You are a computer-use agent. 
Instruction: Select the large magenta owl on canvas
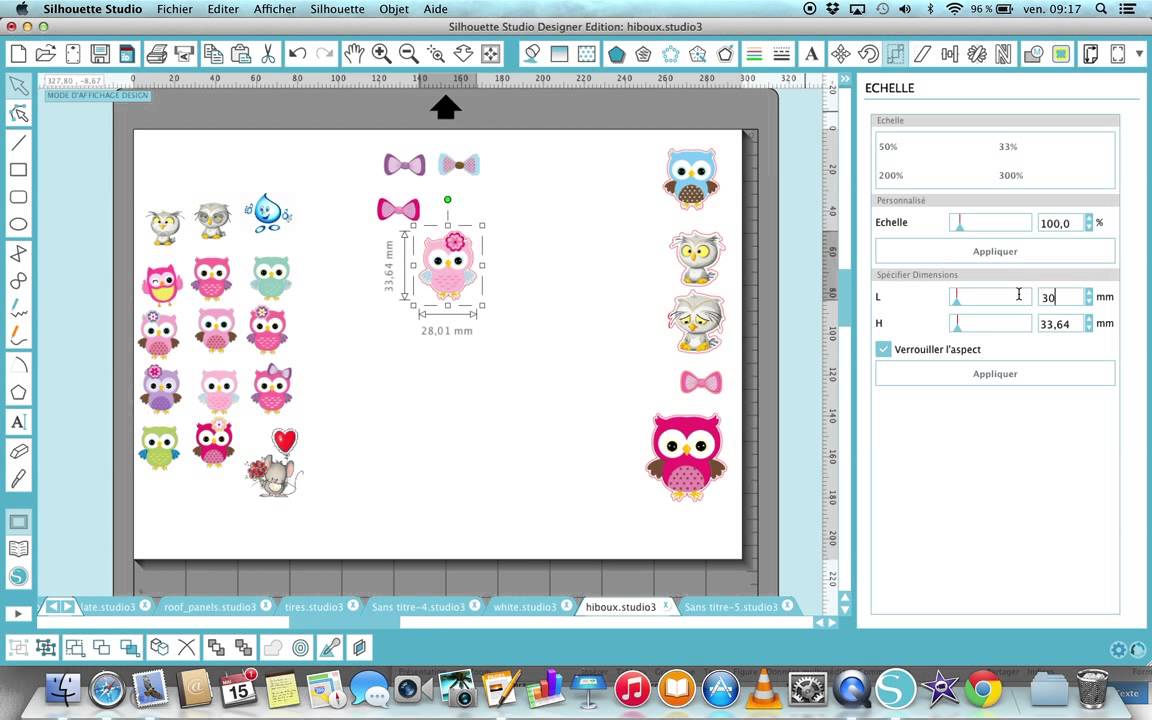686,457
